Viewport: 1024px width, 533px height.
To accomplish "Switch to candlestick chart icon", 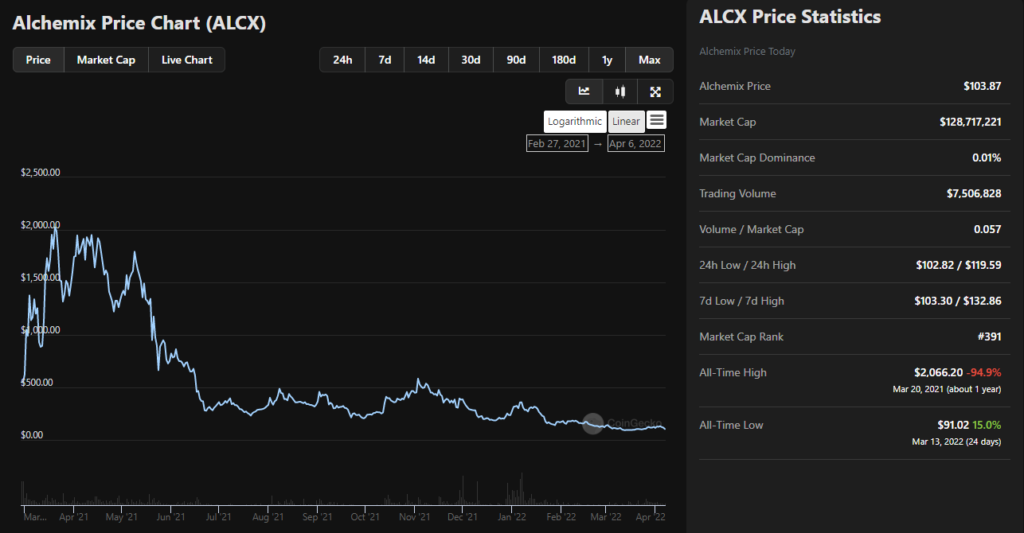I will [620, 92].
